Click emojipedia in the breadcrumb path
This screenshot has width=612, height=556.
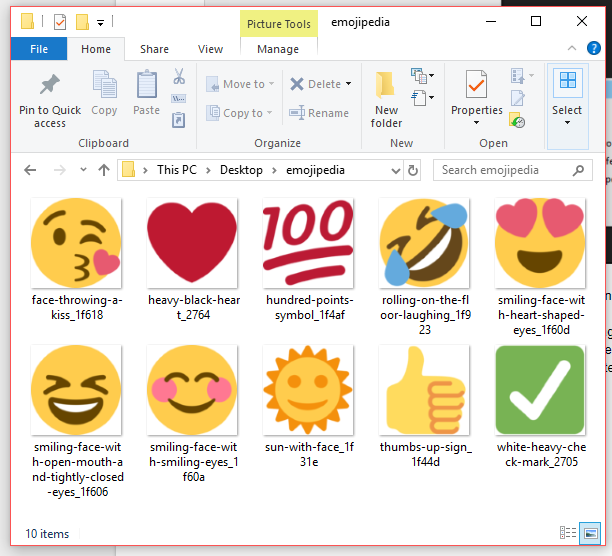click(315, 170)
